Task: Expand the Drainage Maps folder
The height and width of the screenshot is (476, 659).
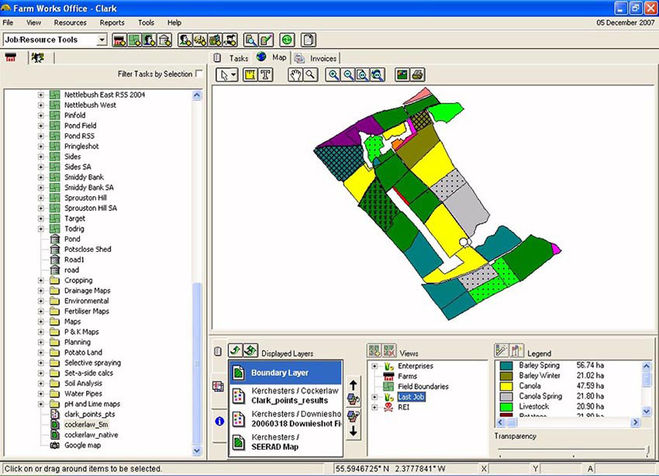Action: click(x=41, y=291)
